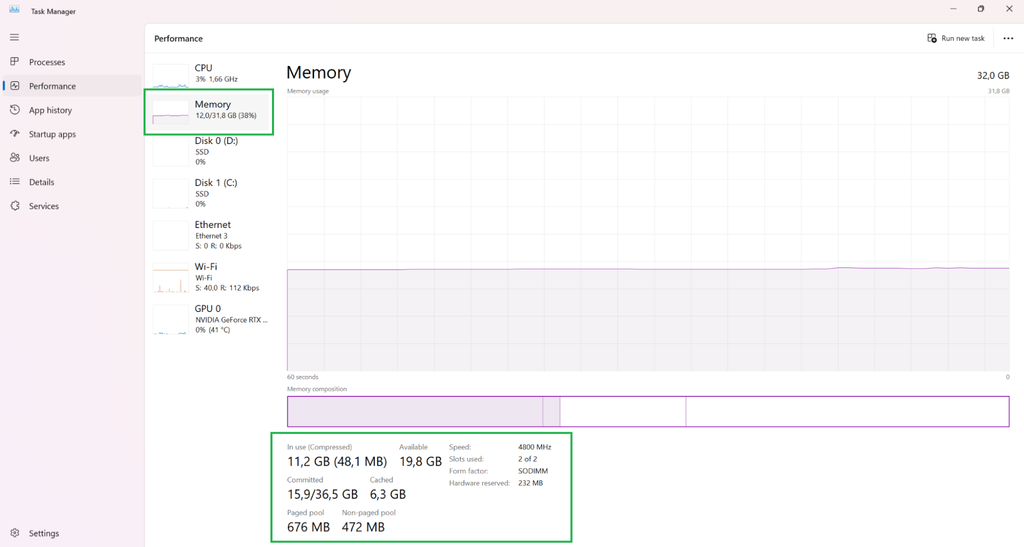Click the Memory composition label
1024x547 pixels.
pos(317,388)
